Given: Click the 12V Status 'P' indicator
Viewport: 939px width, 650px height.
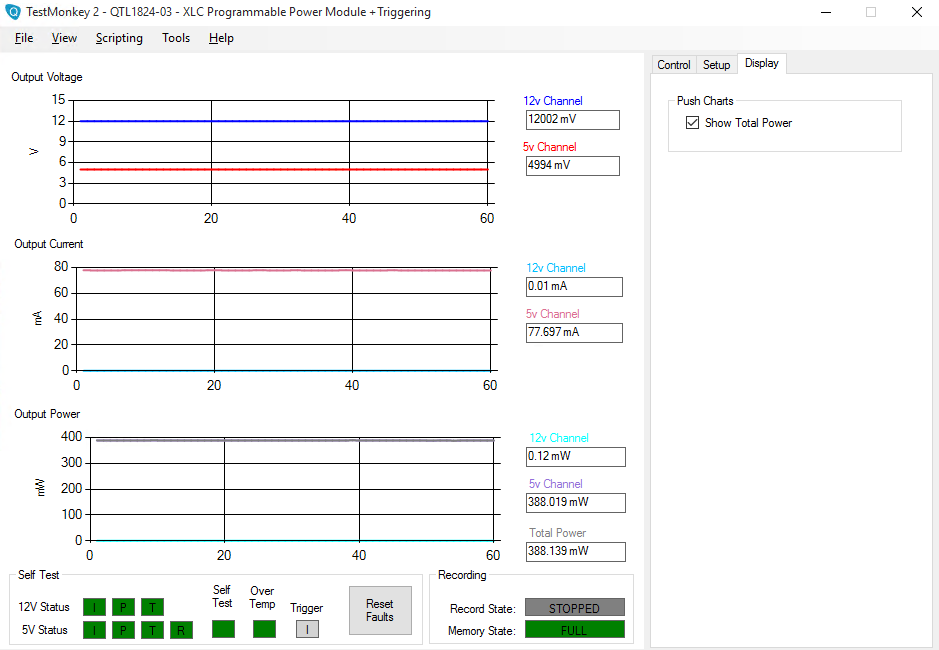Looking at the screenshot, I should 123,607.
